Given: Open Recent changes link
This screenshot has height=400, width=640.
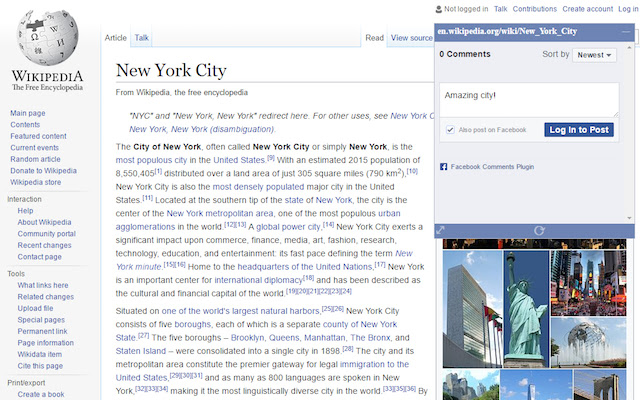Looking at the screenshot, I should 44,245.
